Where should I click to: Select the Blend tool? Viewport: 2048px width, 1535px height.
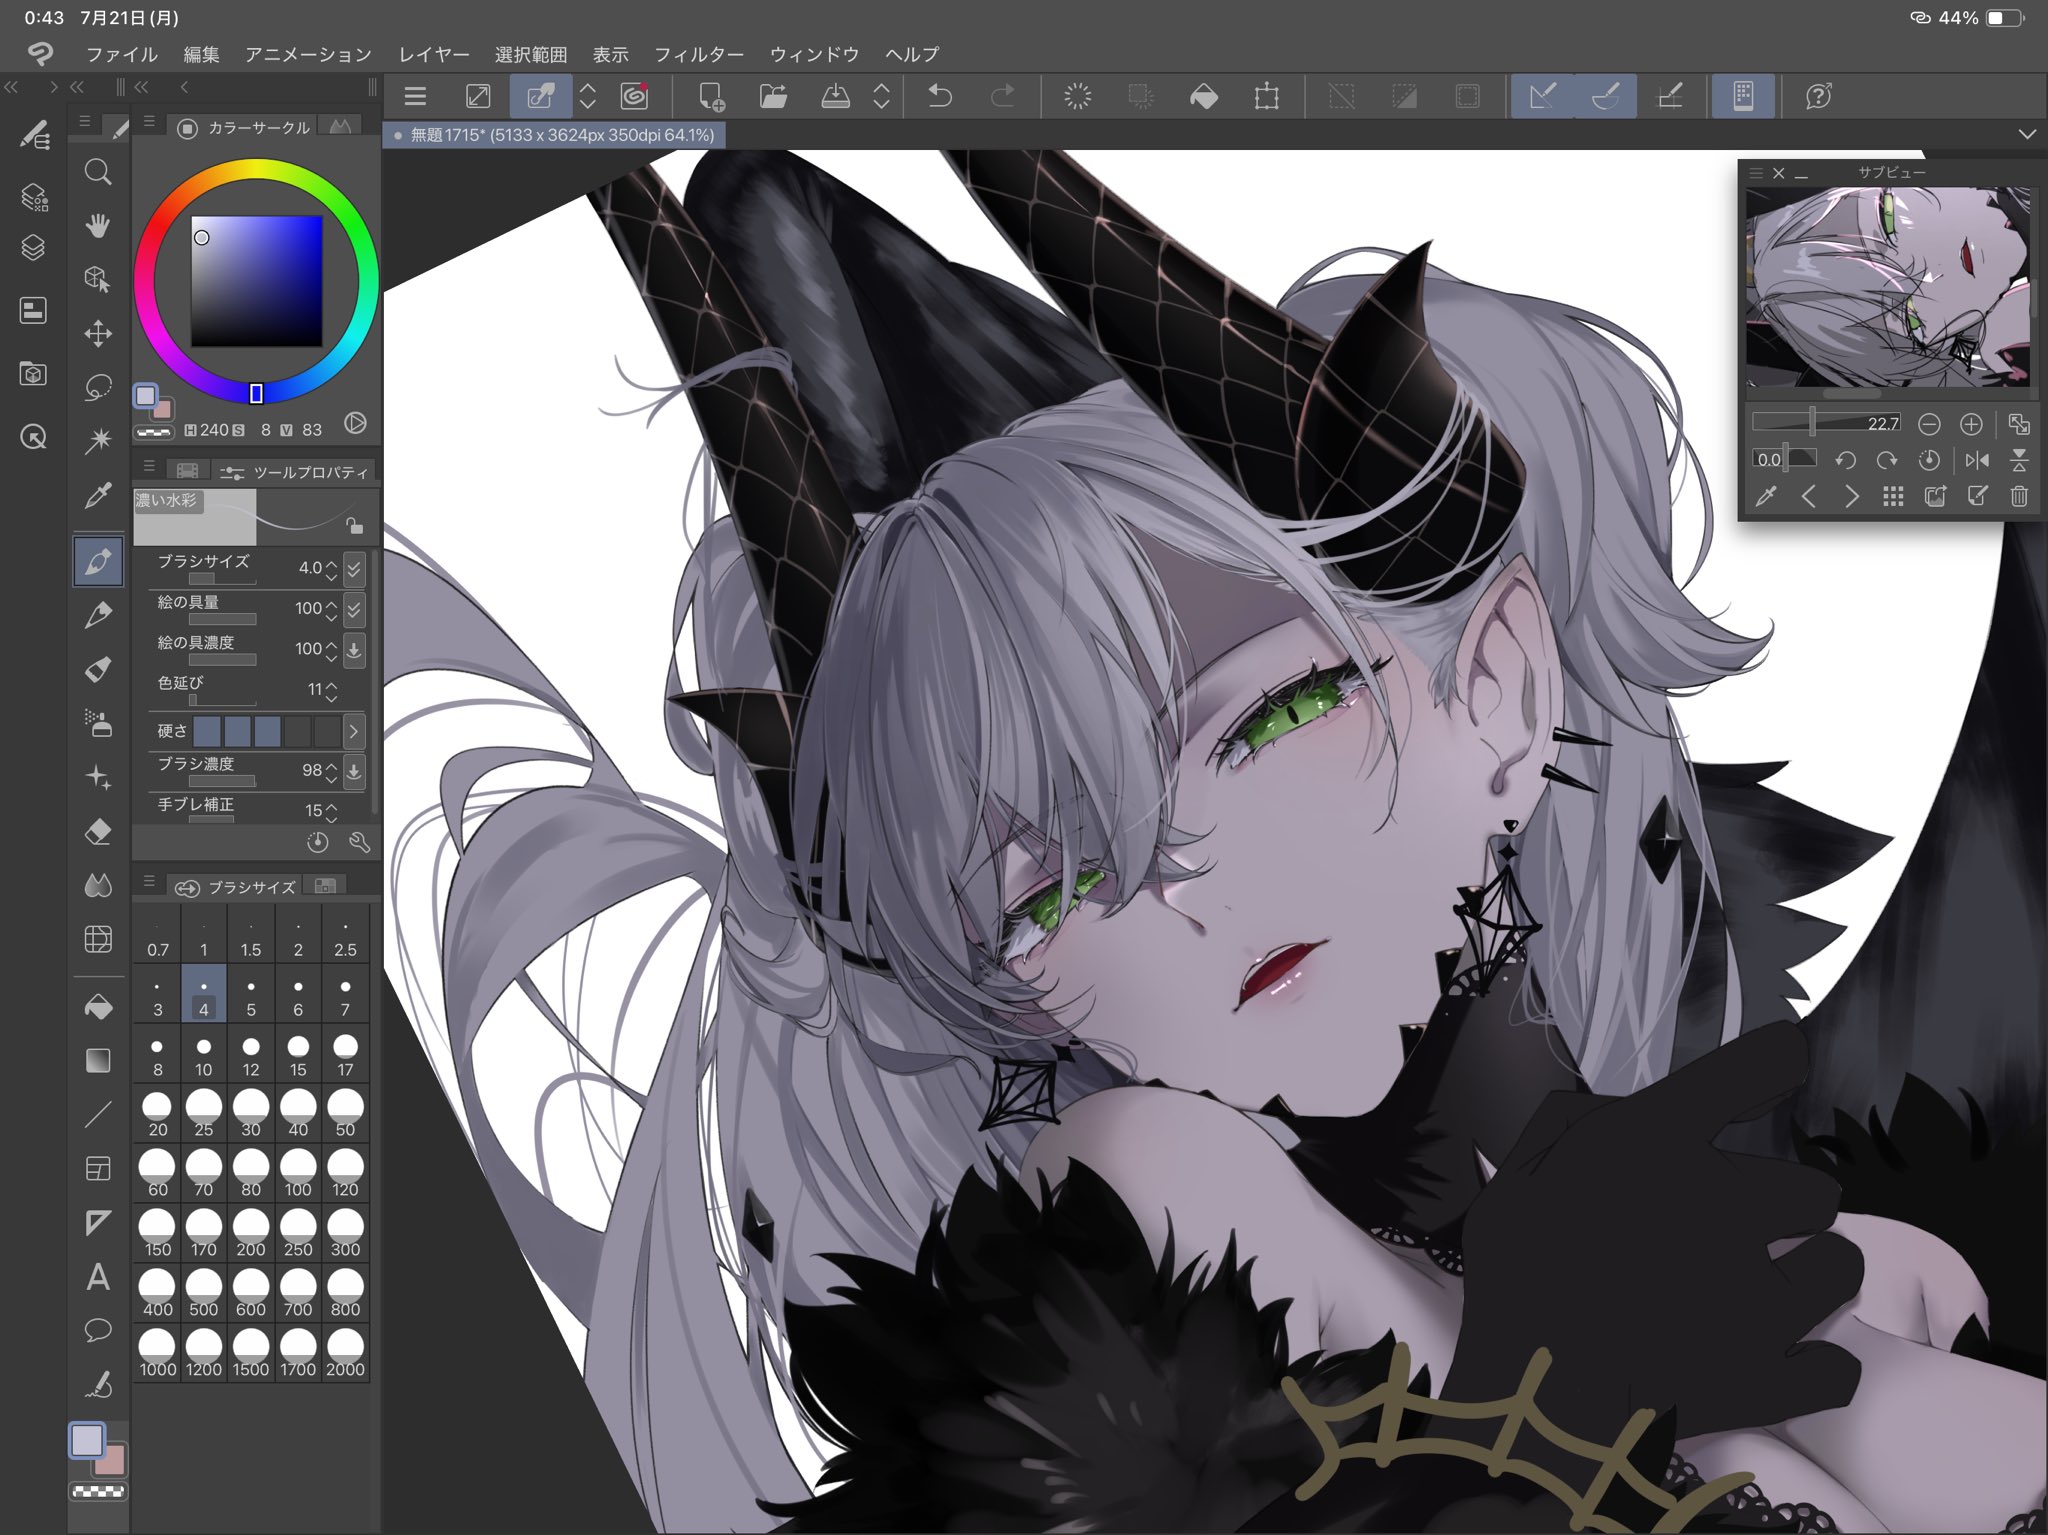tap(98, 885)
